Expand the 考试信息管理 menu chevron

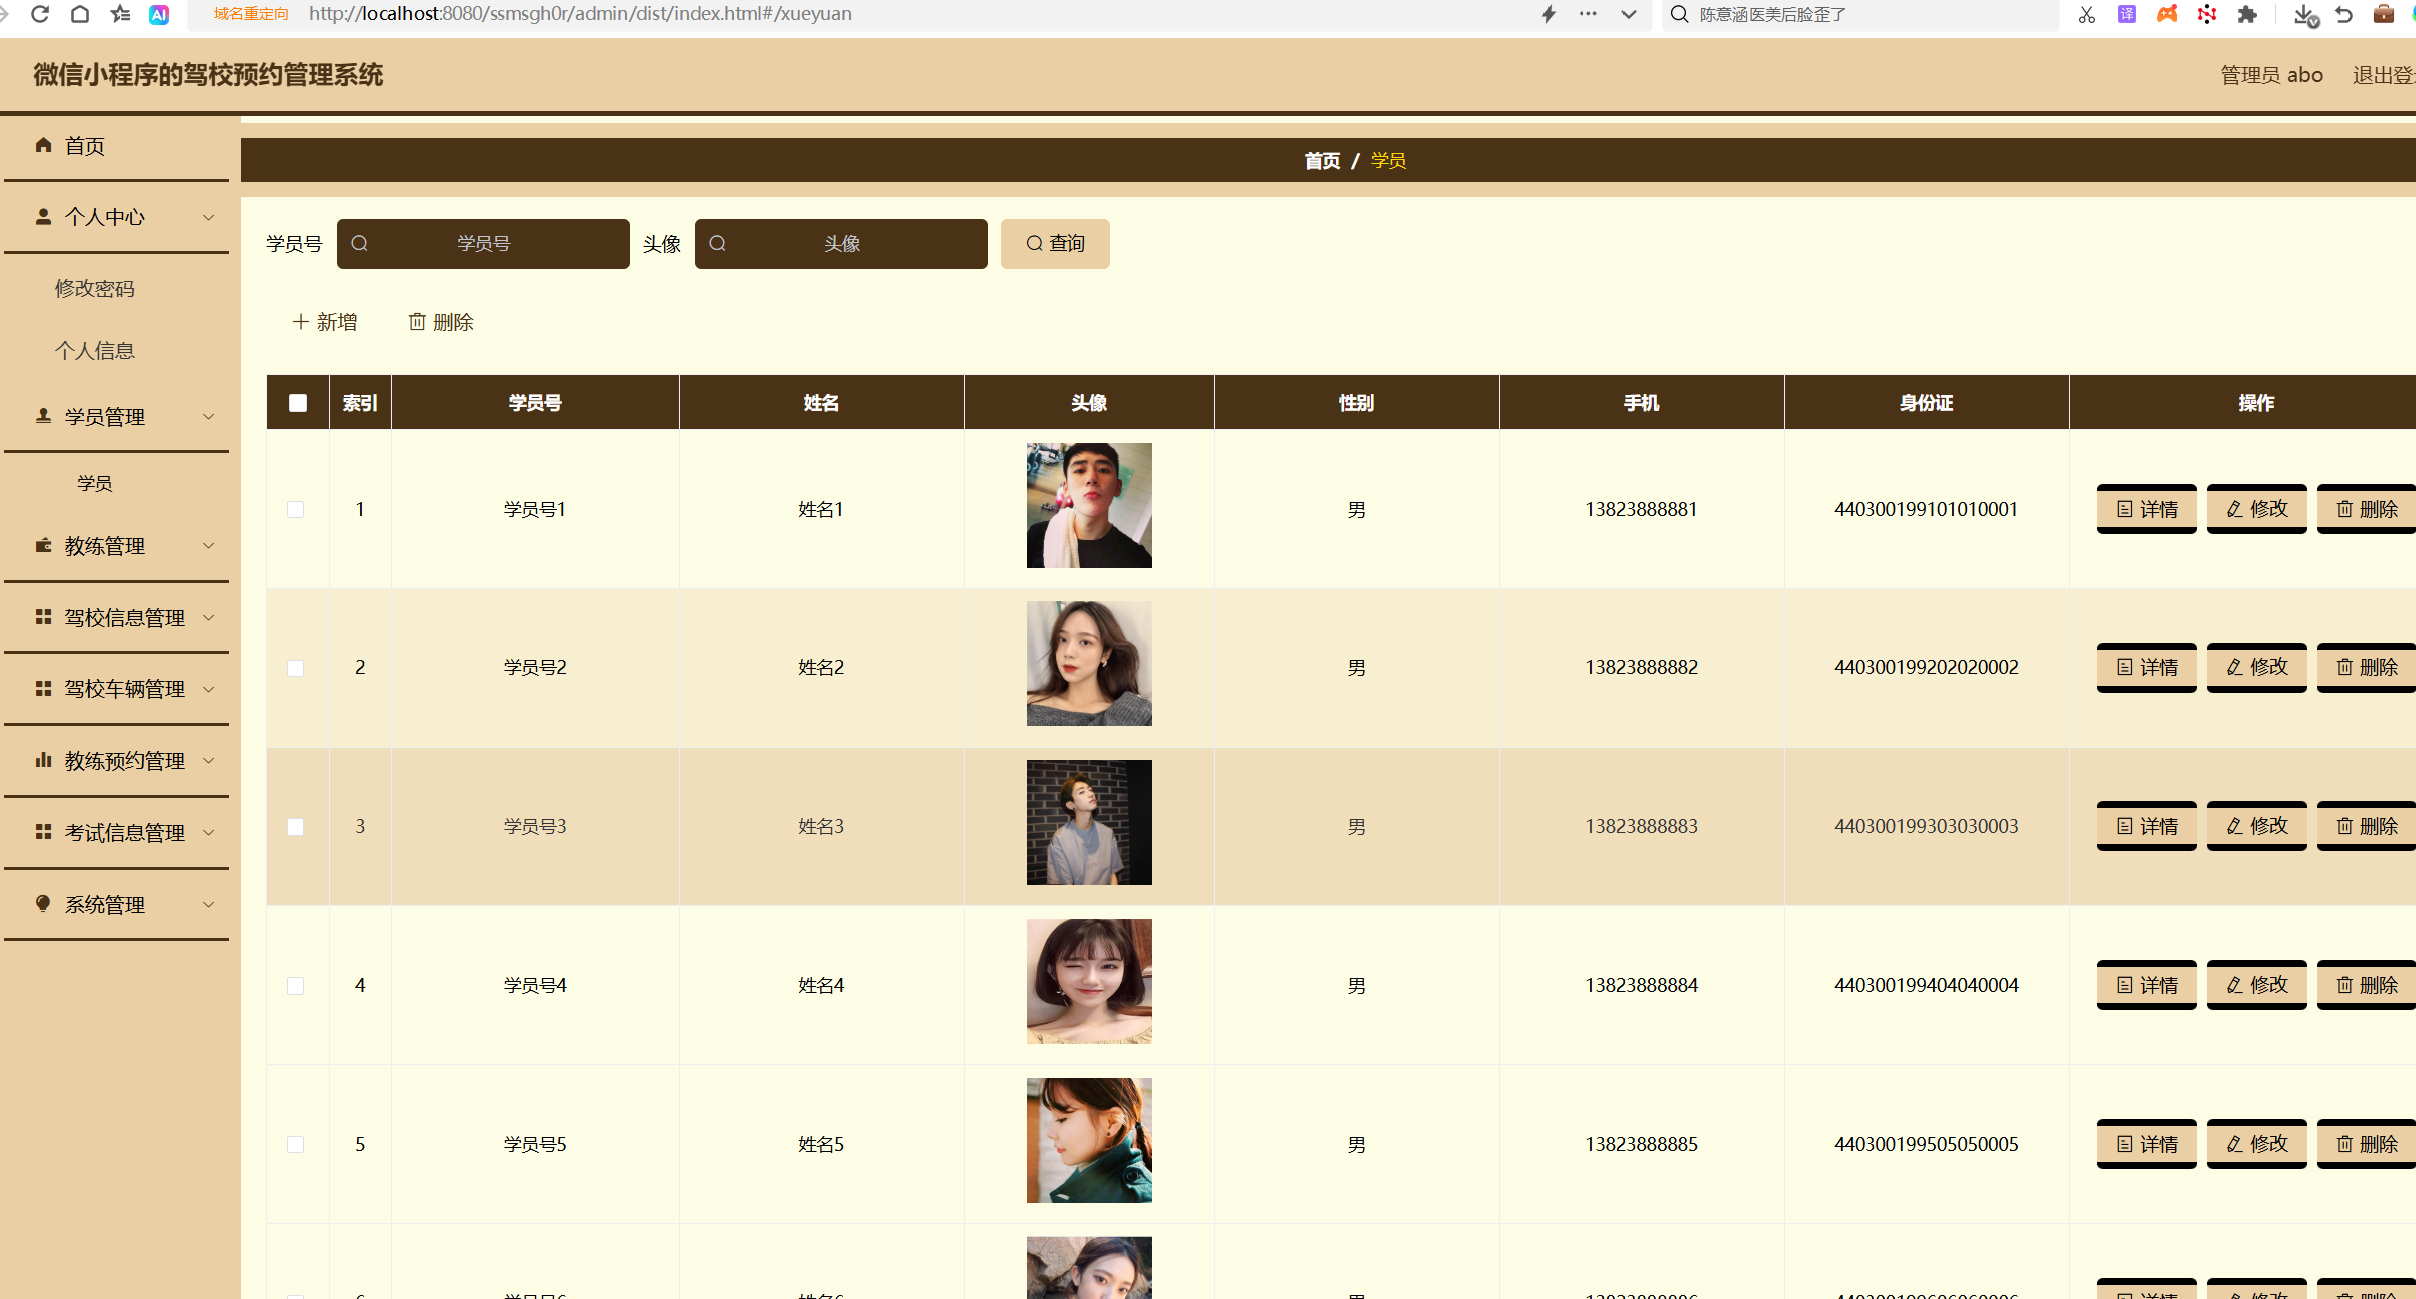(209, 832)
